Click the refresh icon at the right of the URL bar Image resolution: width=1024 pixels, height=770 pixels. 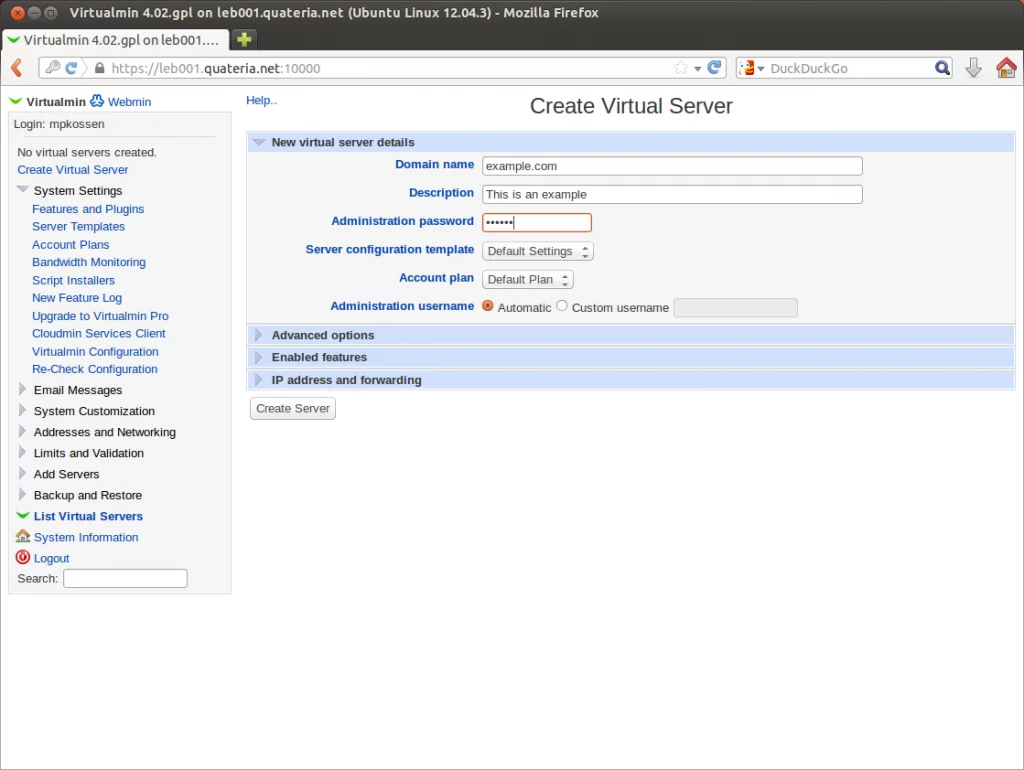[714, 67]
